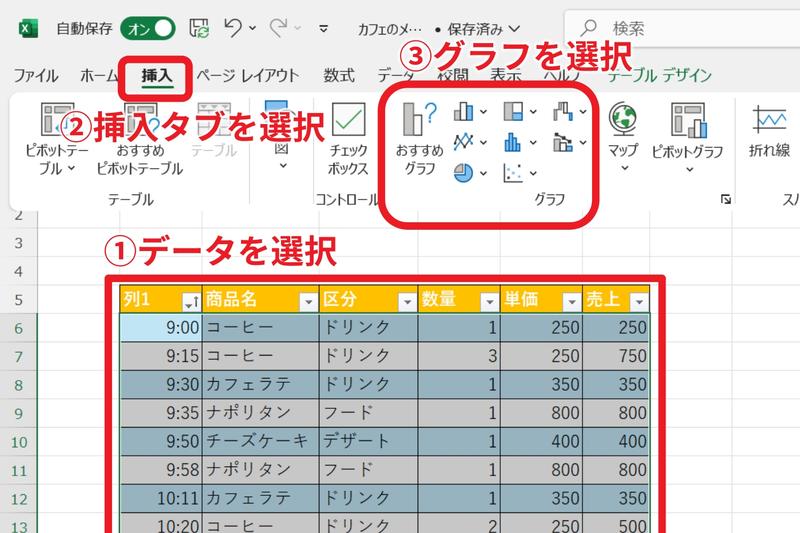Insert a pie or doughnut chart

point(463,173)
